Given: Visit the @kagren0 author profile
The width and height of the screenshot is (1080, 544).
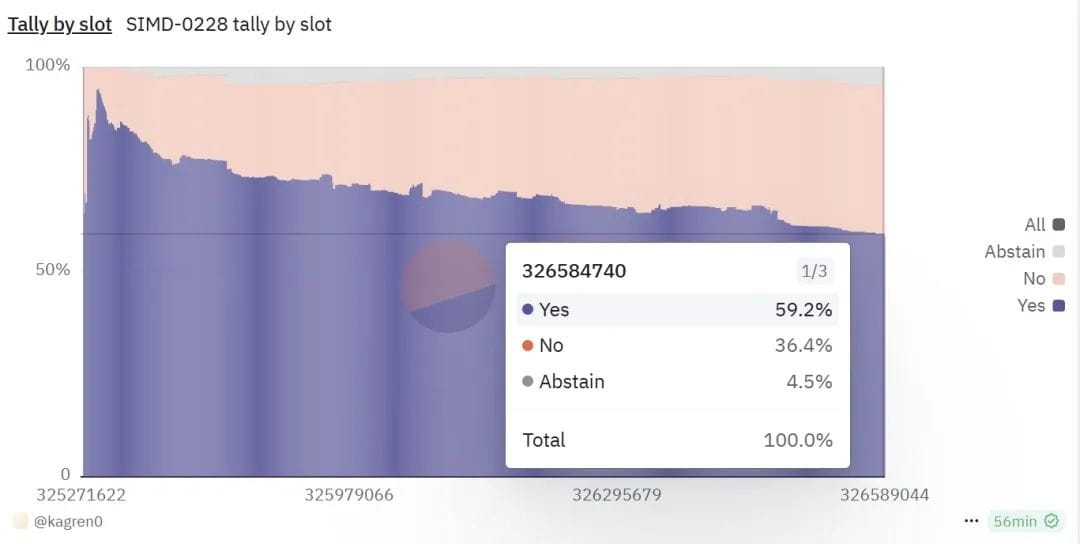Looking at the screenshot, I should pos(68,521).
